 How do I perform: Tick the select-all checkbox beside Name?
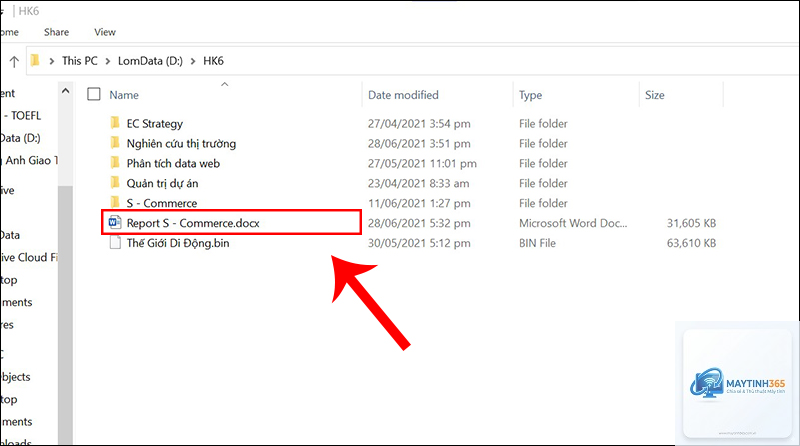[94, 94]
